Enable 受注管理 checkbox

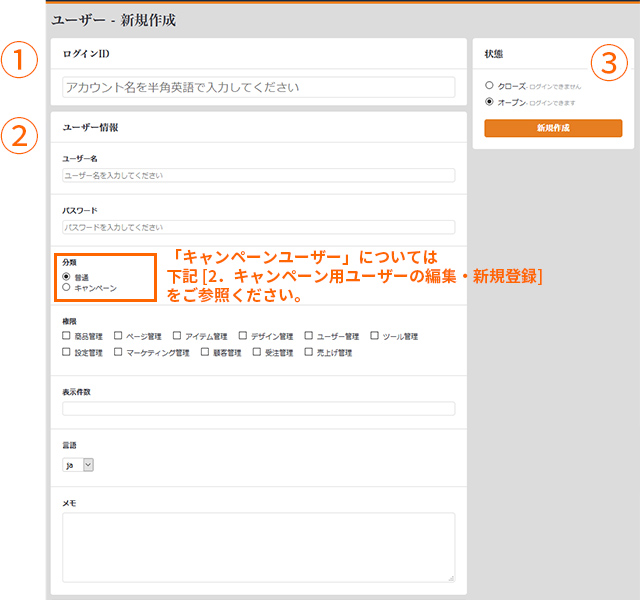pyautogui.click(x=257, y=353)
